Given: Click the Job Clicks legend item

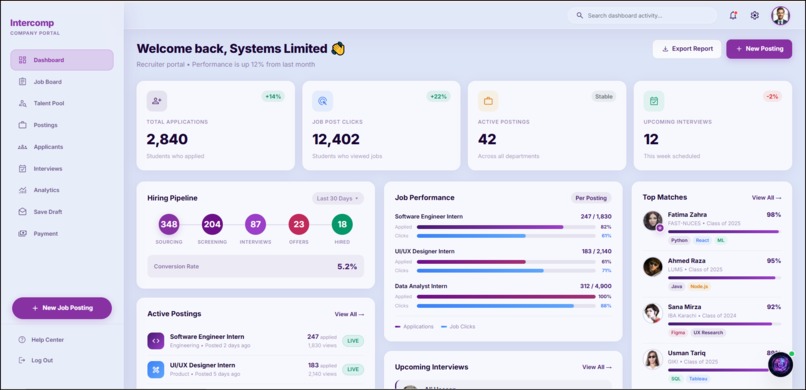Looking at the screenshot, I should click(x=458, y=326).
